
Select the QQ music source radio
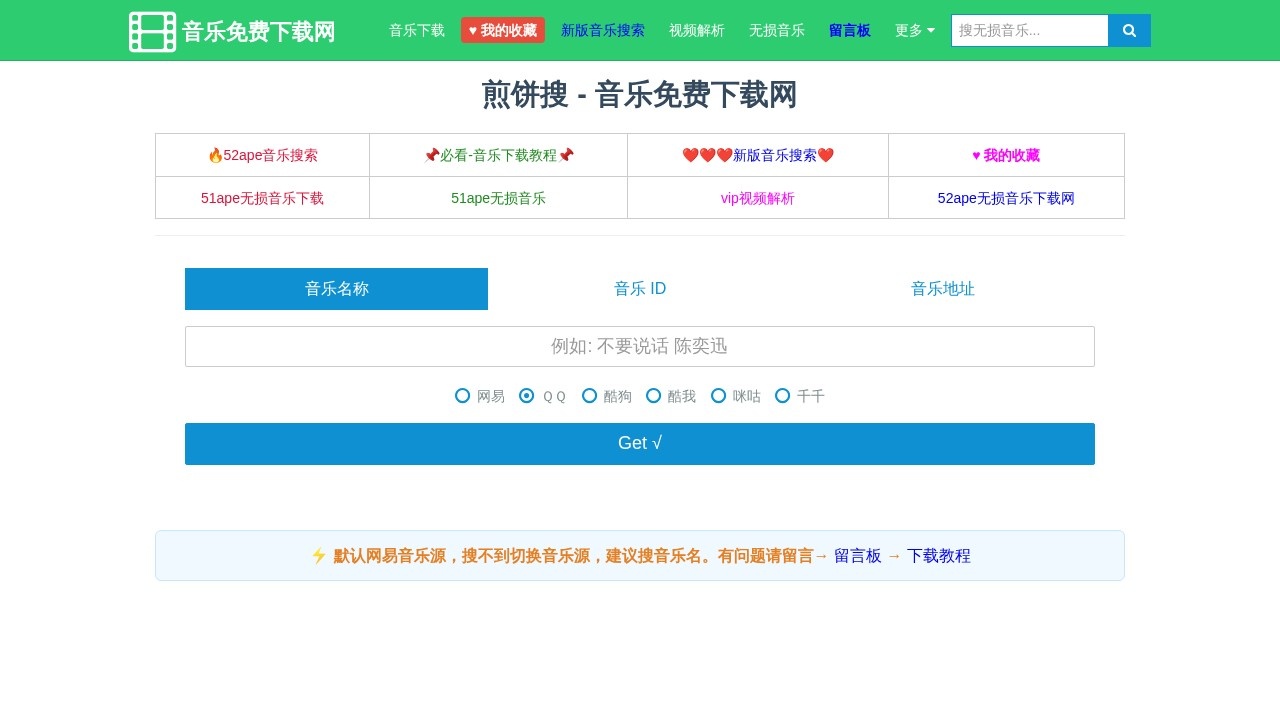click(x=527, y=395)
